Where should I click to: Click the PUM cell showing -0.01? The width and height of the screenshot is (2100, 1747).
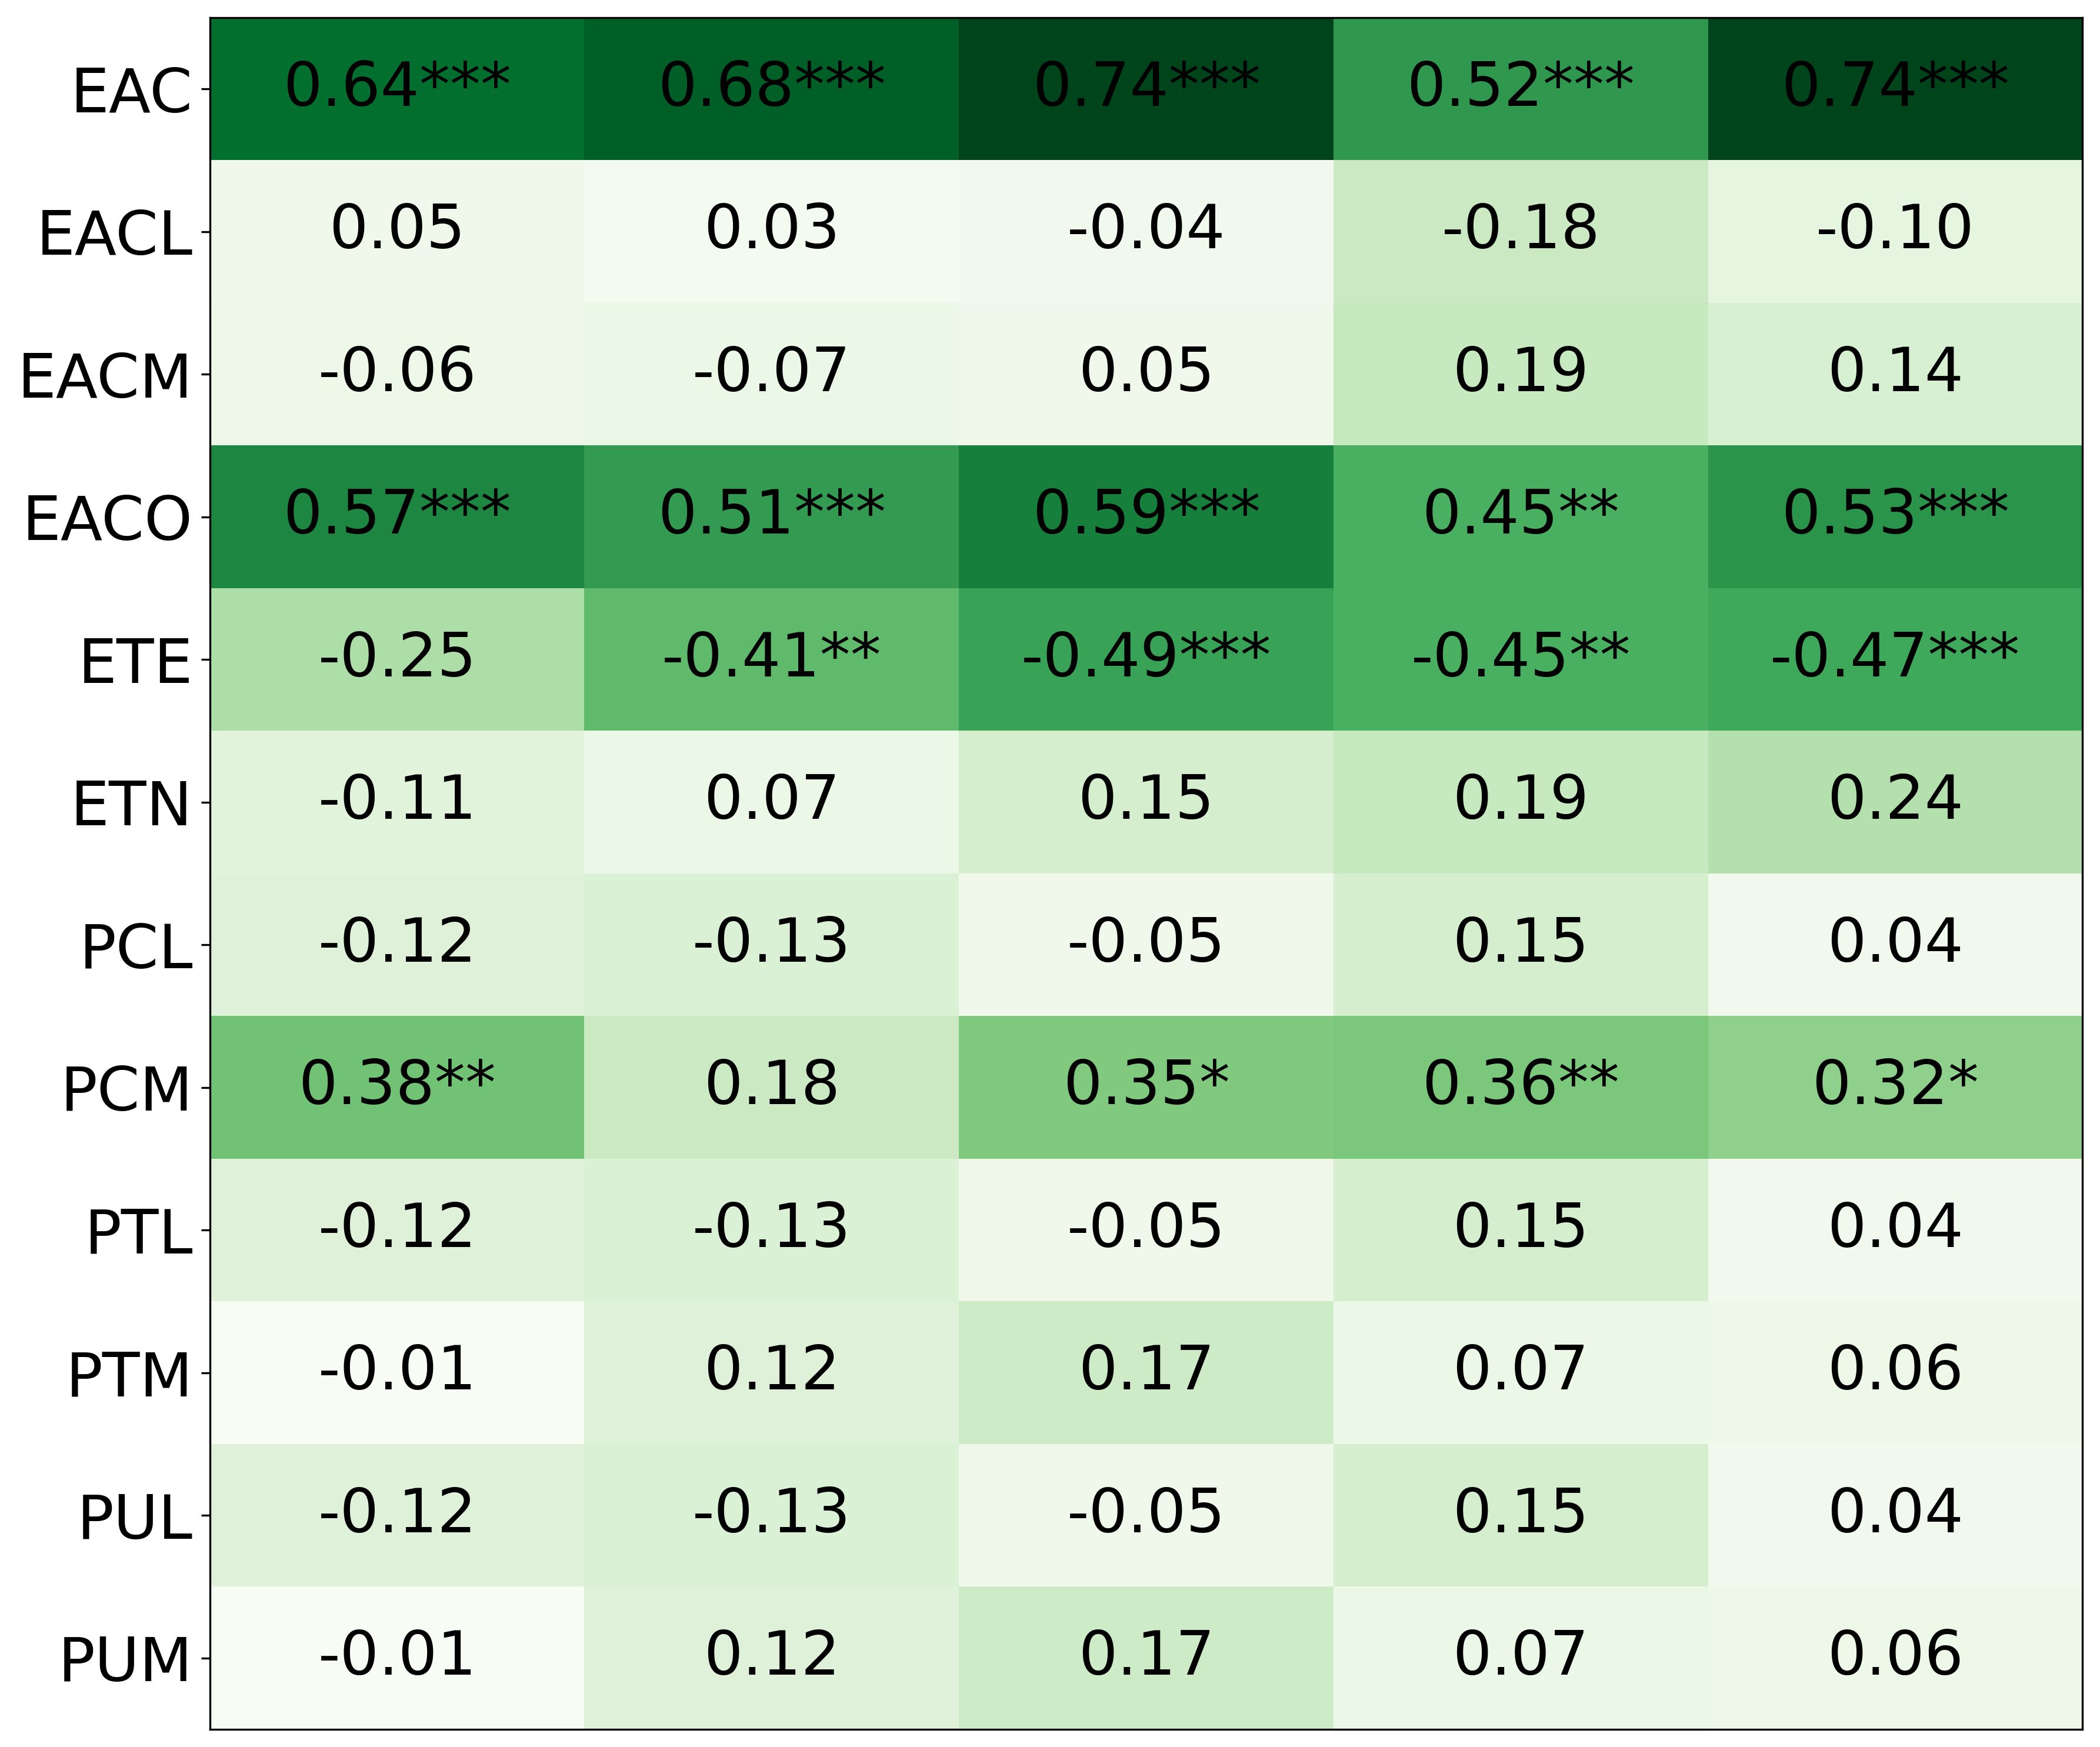click(397, 1657)
